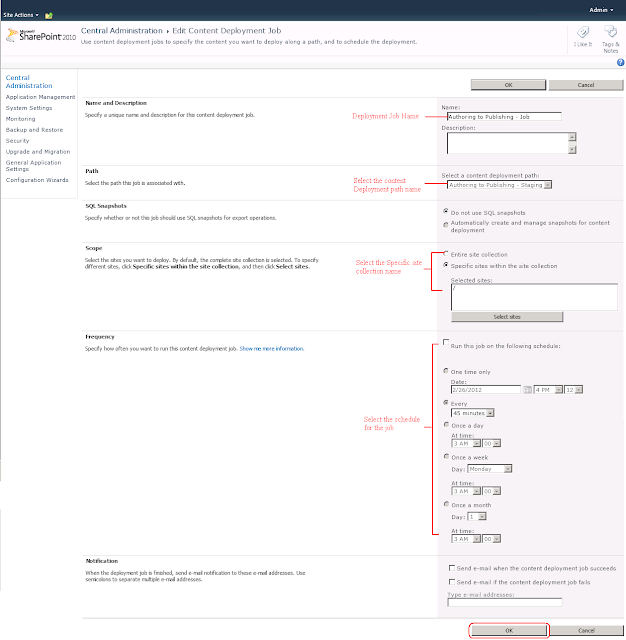Open the monthly Day number dropdown
This screenshot has height=640, width=626.
[477, 517]
